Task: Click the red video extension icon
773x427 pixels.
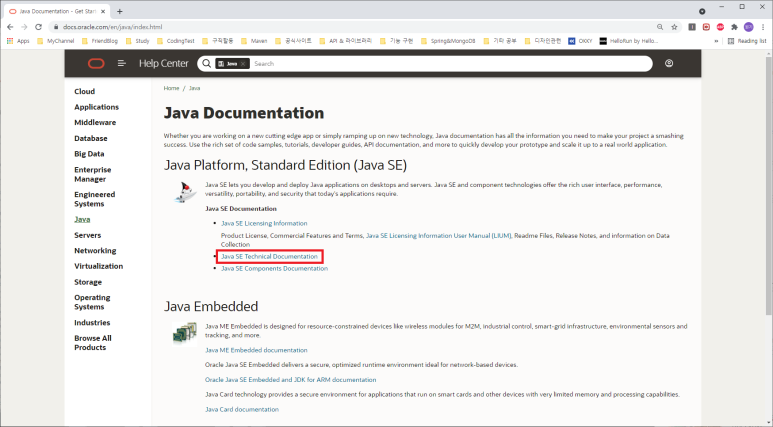Action: [706, 27]
